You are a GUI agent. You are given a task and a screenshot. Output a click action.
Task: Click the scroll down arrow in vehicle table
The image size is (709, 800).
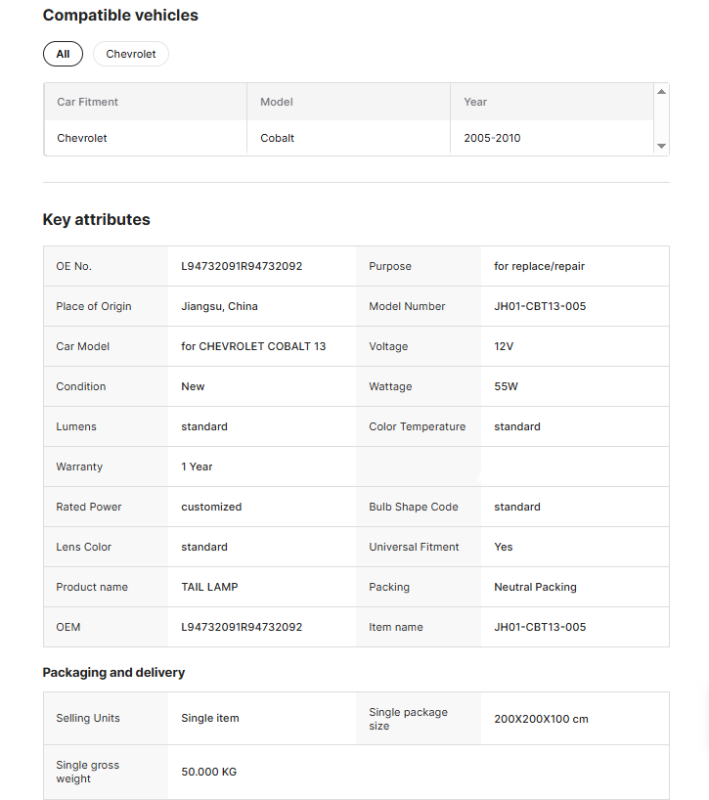pyautogui.click(x=661, y=146)
